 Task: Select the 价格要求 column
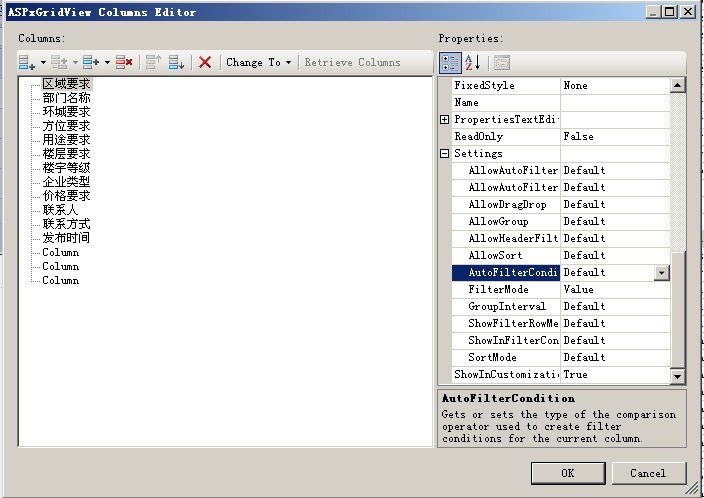66,196
